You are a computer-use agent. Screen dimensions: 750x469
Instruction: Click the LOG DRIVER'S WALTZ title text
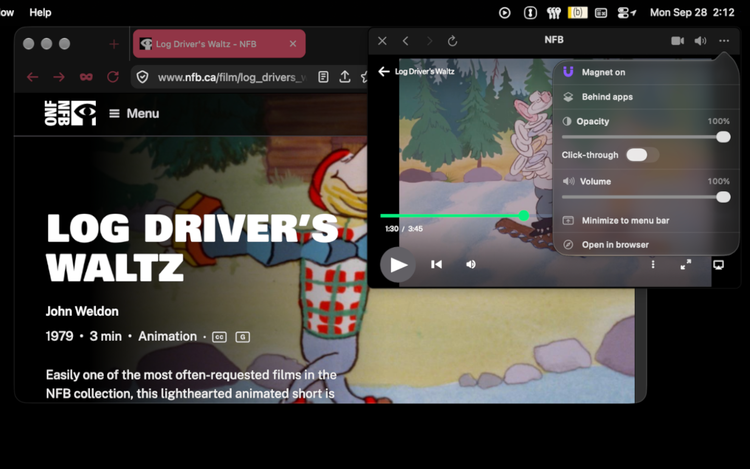point(192,247)
